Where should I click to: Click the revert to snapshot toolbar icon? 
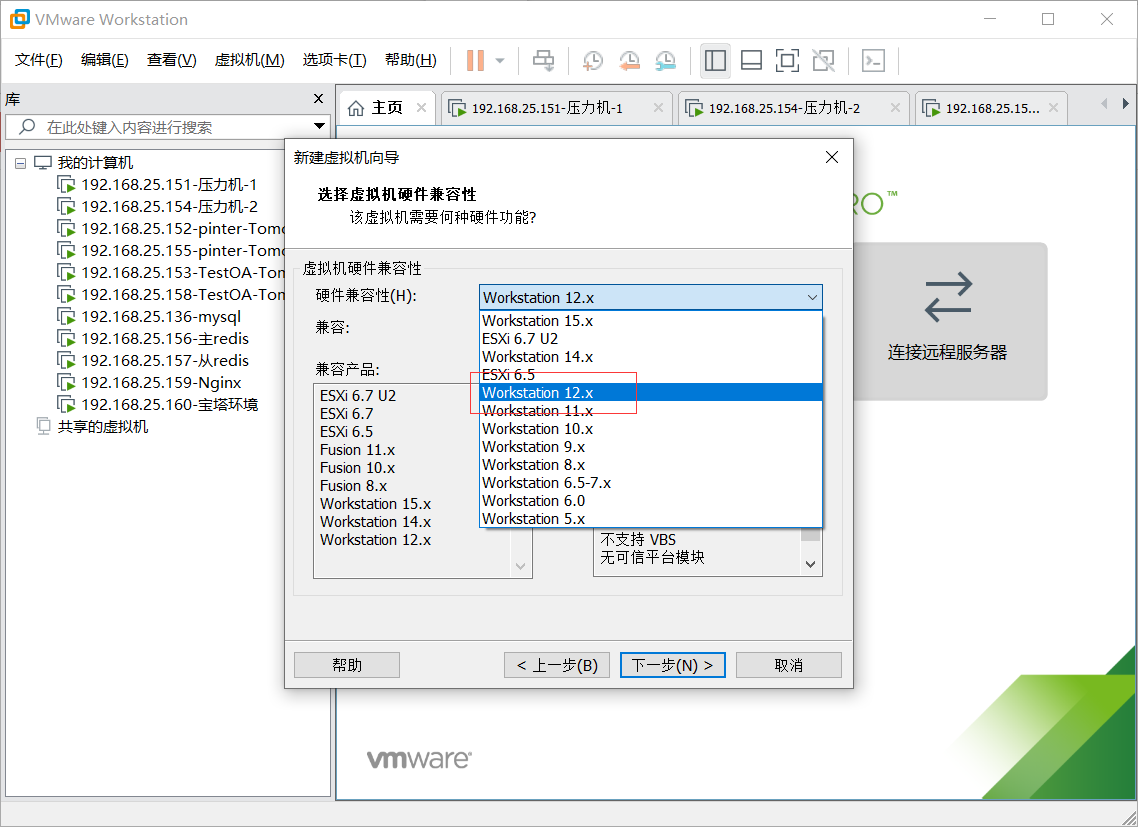(x=629, y=60)
